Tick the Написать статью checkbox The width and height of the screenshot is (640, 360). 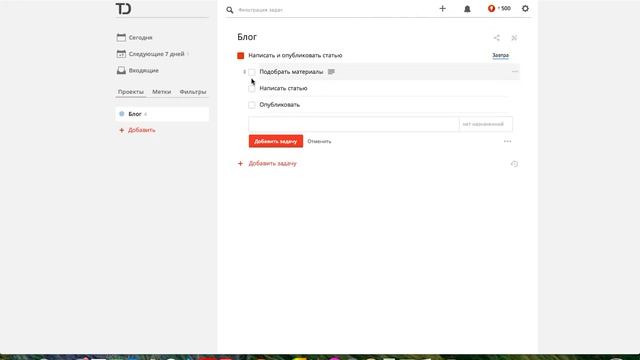pyautogui.click(x=251, y=89)
